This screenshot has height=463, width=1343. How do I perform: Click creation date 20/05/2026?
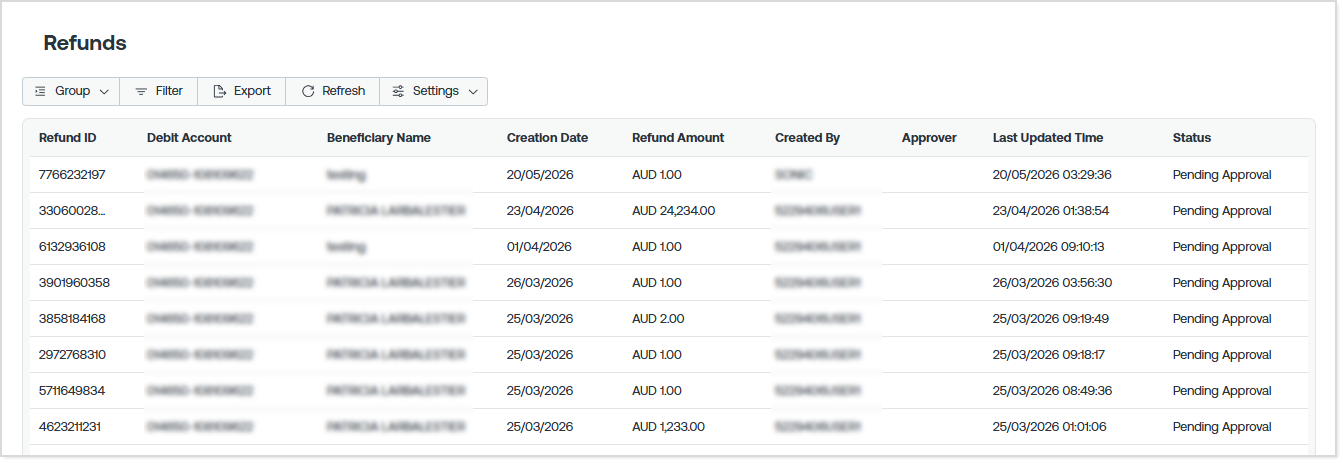(x=540, y=175)
